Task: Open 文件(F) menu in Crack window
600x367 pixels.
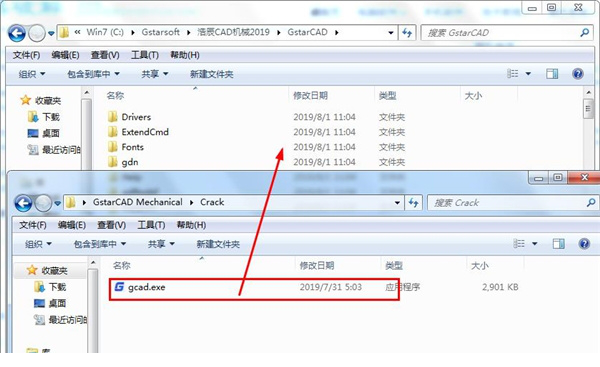Action: pyautogui.click(x=33, y=225)
